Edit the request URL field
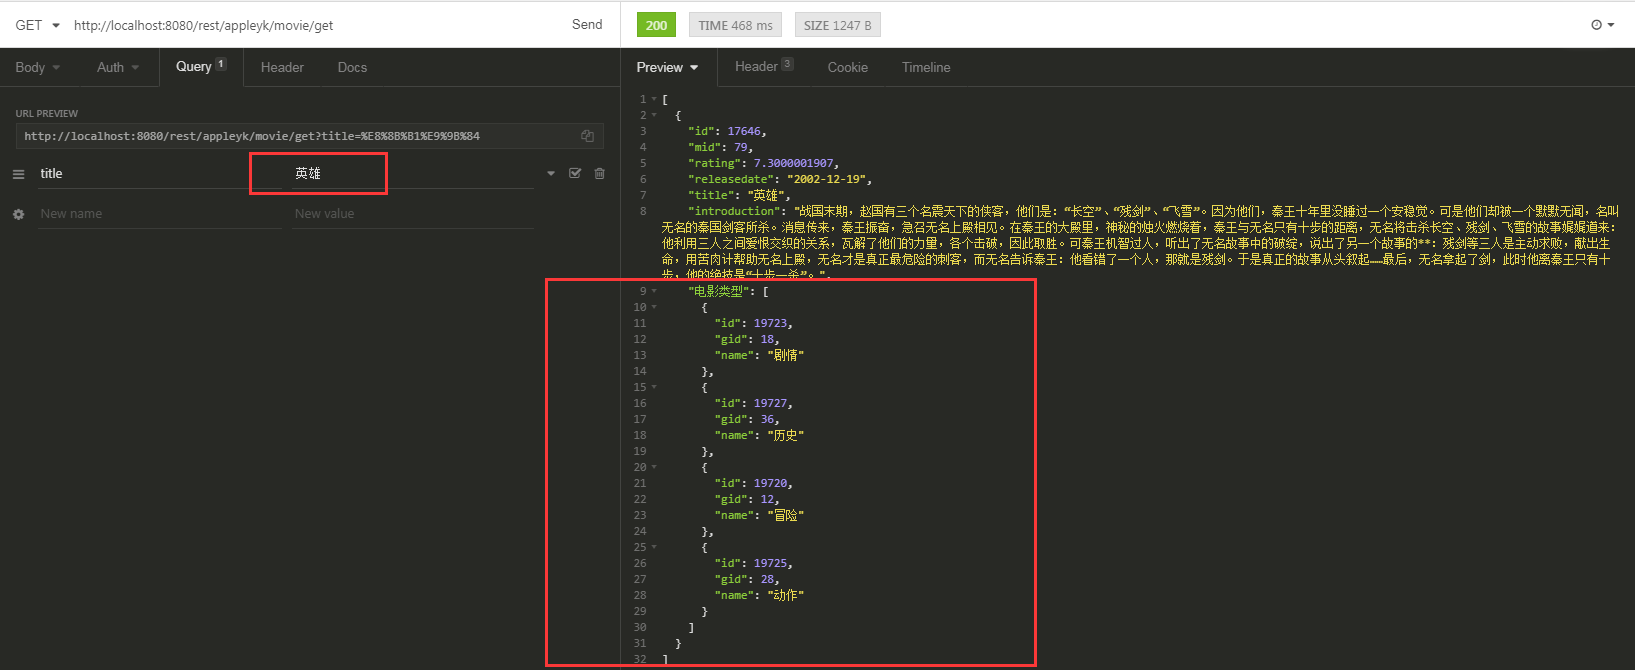 coord(315,25)
